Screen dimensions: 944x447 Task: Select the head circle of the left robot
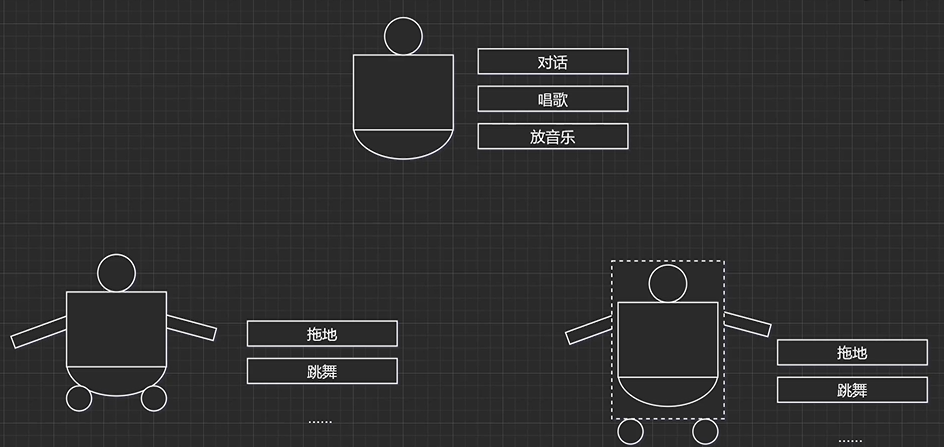116,273
